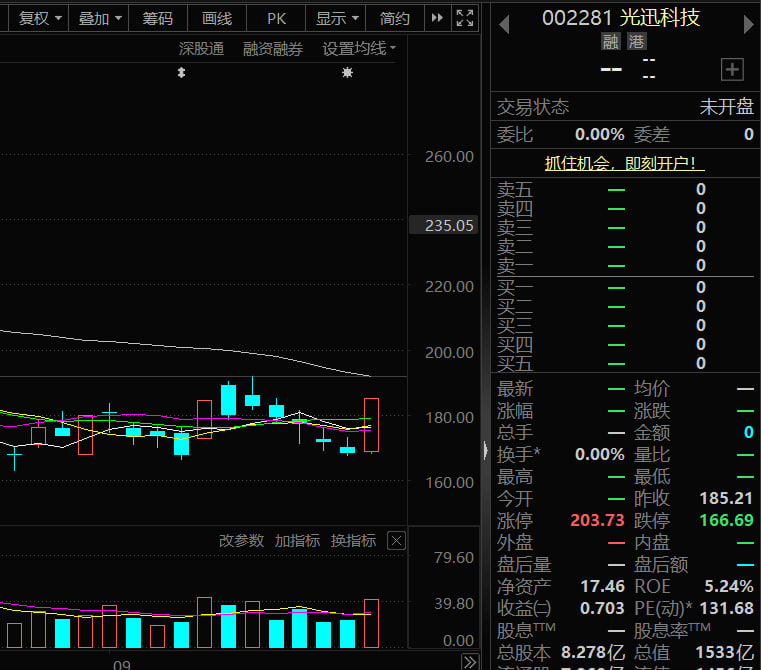Click the 收益(二) value 0.703
Screen dimensions: 761x670
point(602,608)
